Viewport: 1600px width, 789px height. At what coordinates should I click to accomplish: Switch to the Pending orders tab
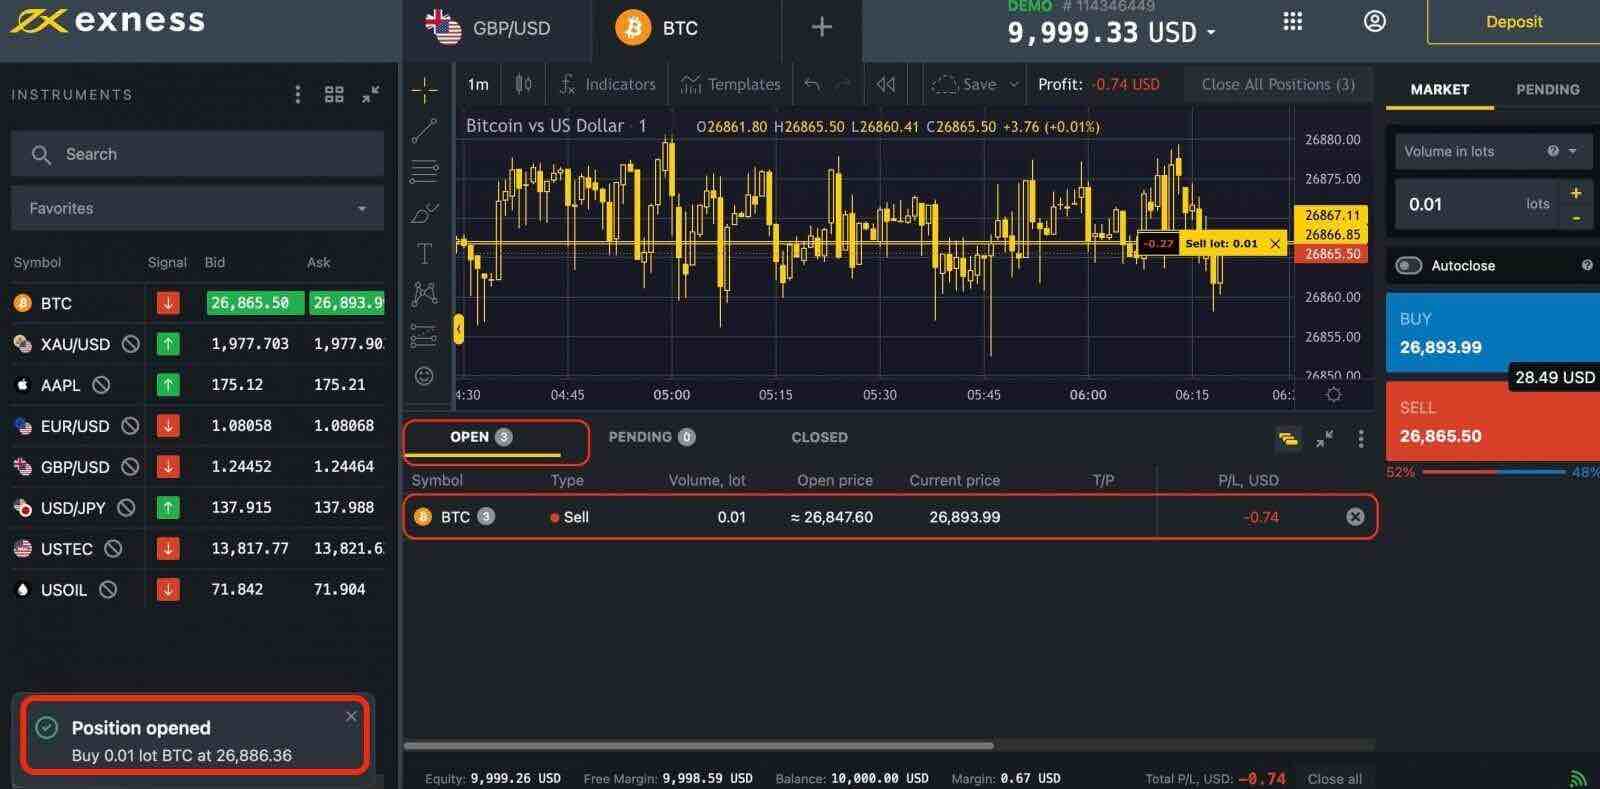click(650, 437)
